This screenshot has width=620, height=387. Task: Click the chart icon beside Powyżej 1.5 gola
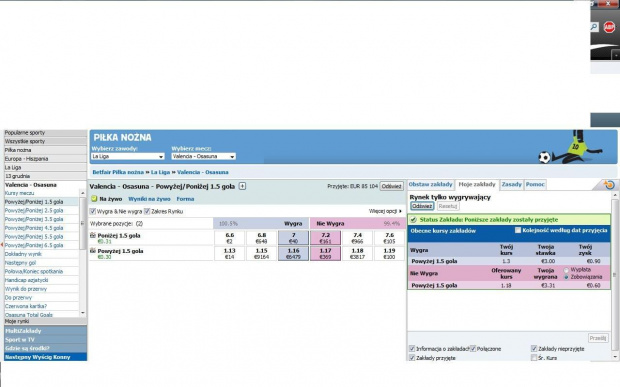(93, 251)
